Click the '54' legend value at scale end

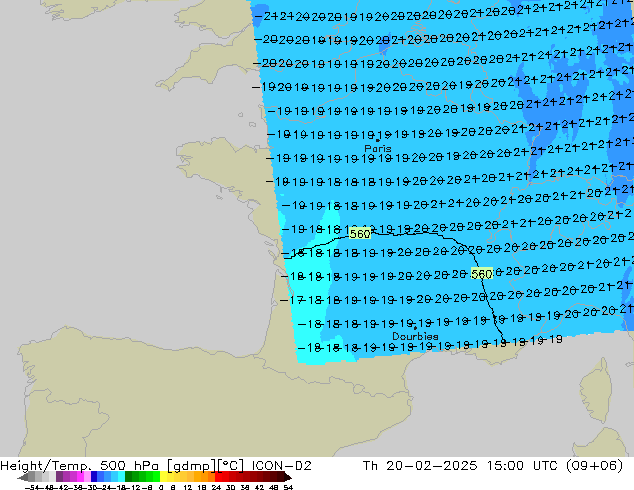[x=288, y=487]
